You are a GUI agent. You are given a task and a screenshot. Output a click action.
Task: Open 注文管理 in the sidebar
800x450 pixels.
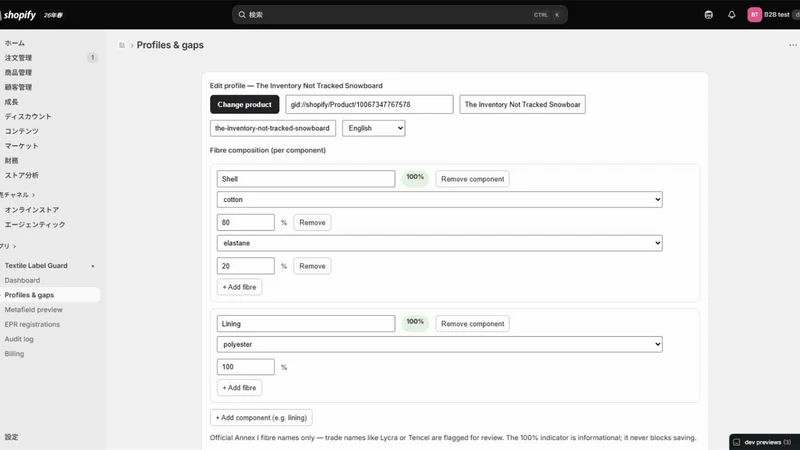(x=18, y=58)
